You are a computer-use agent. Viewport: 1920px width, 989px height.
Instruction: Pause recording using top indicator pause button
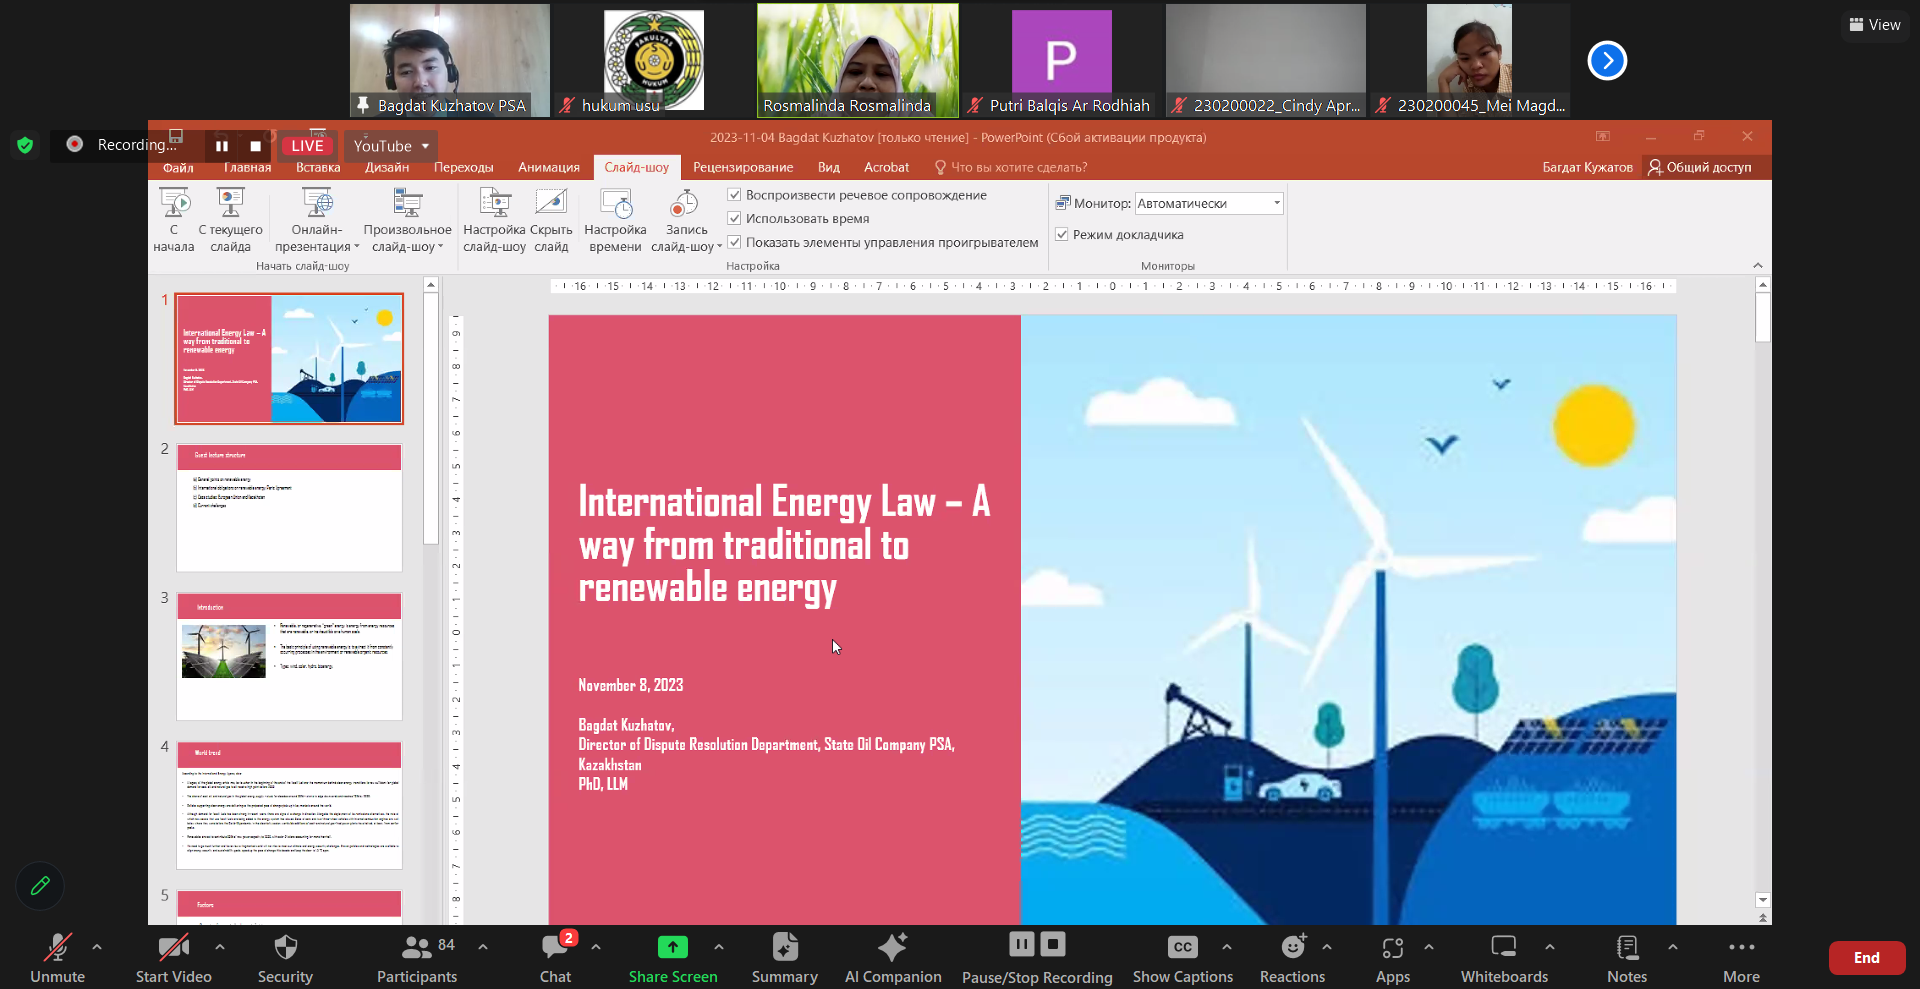(x=222, y=146)
